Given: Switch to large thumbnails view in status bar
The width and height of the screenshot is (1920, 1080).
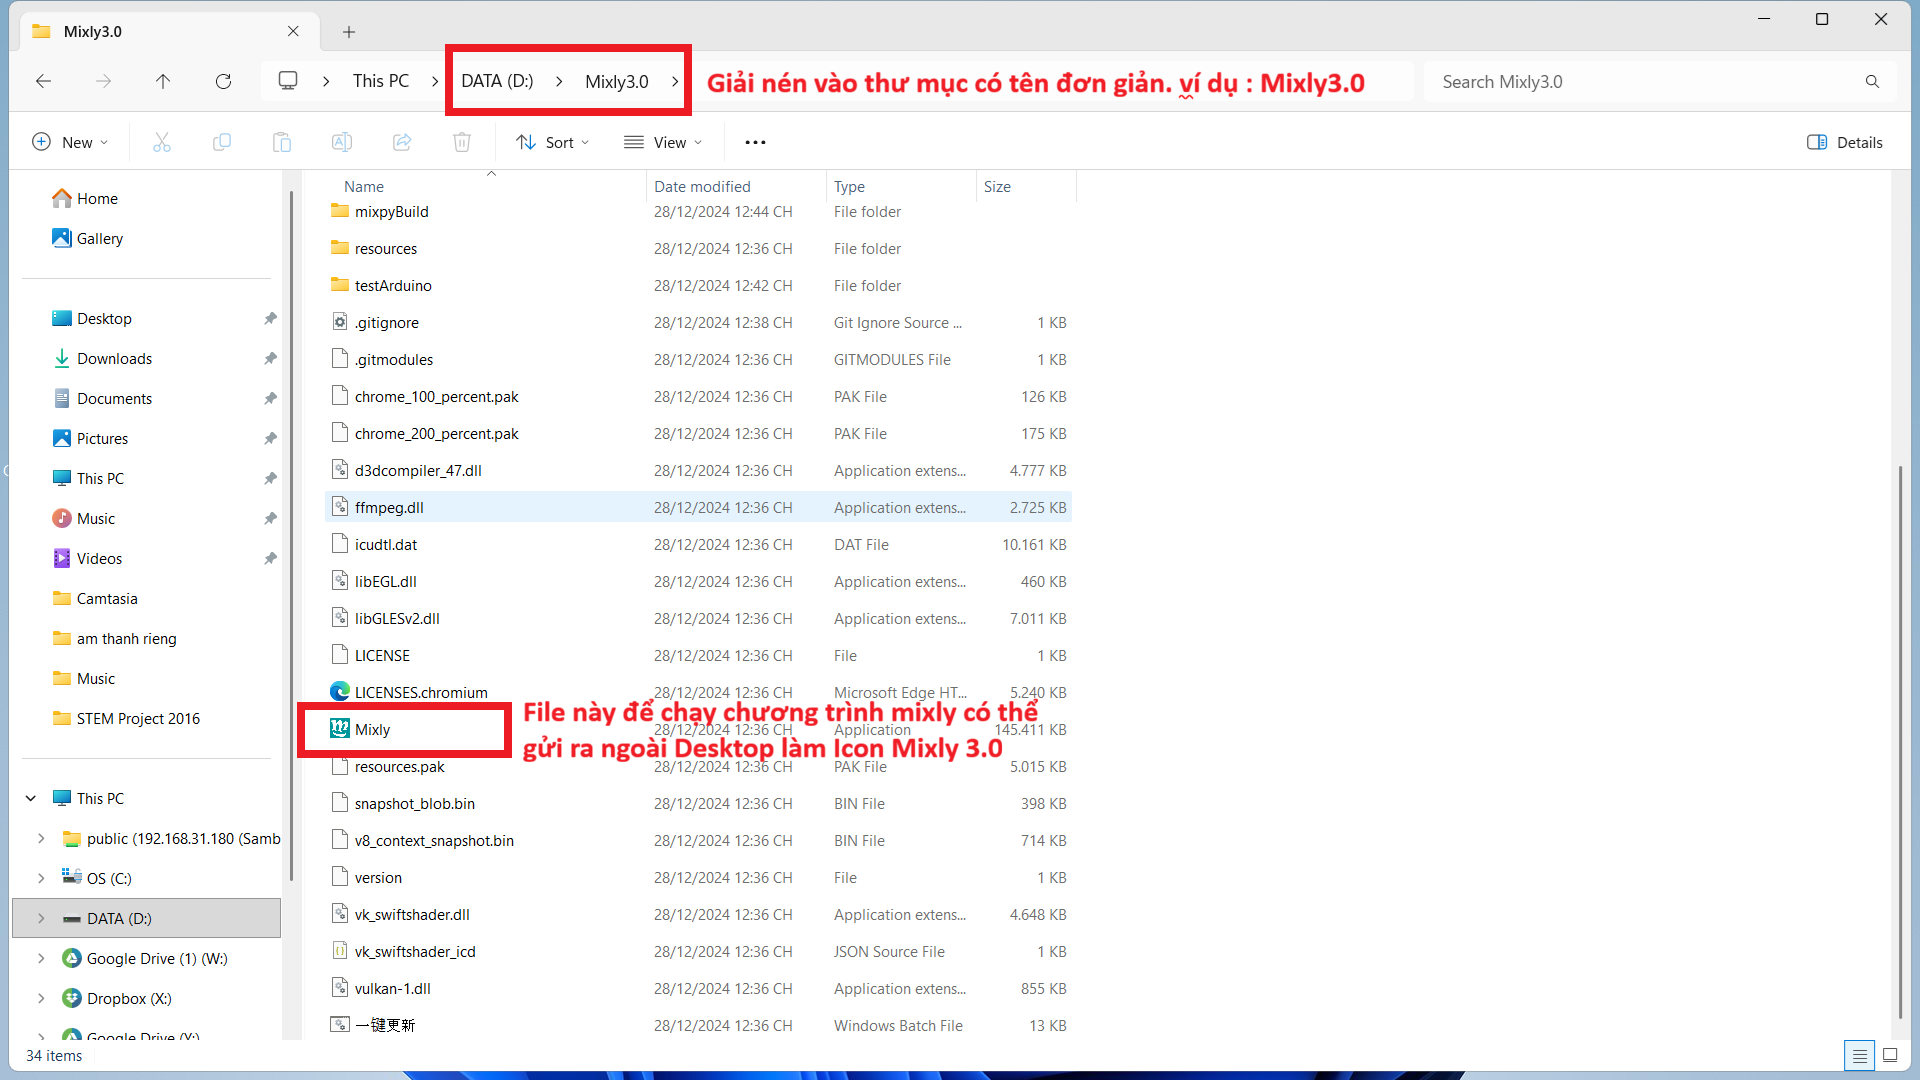Looking at the screenshot, I should [1890, 1055].
